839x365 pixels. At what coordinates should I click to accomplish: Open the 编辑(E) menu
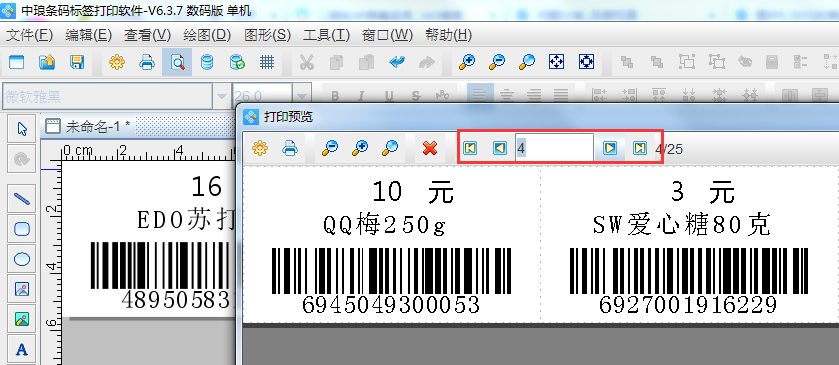[88, 35]
